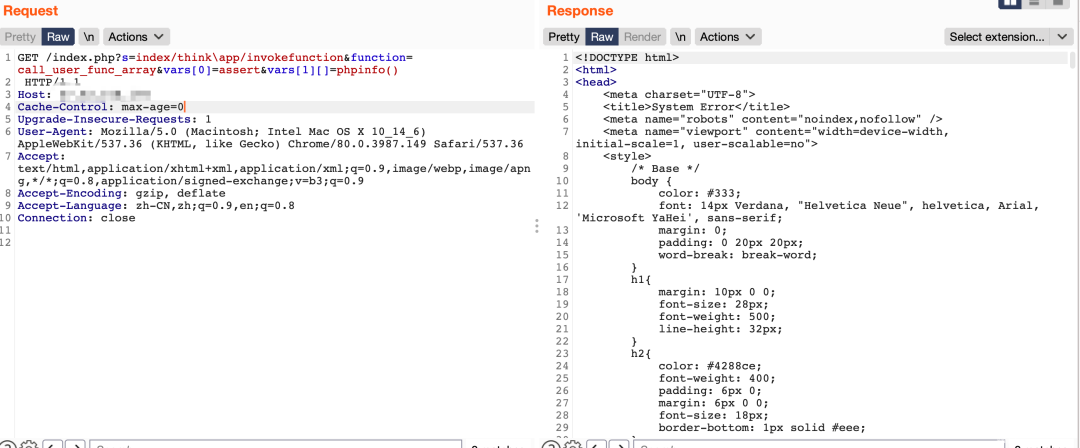Click the <html> tag in response
1080x448 pixels.
[x=596, y=70]
